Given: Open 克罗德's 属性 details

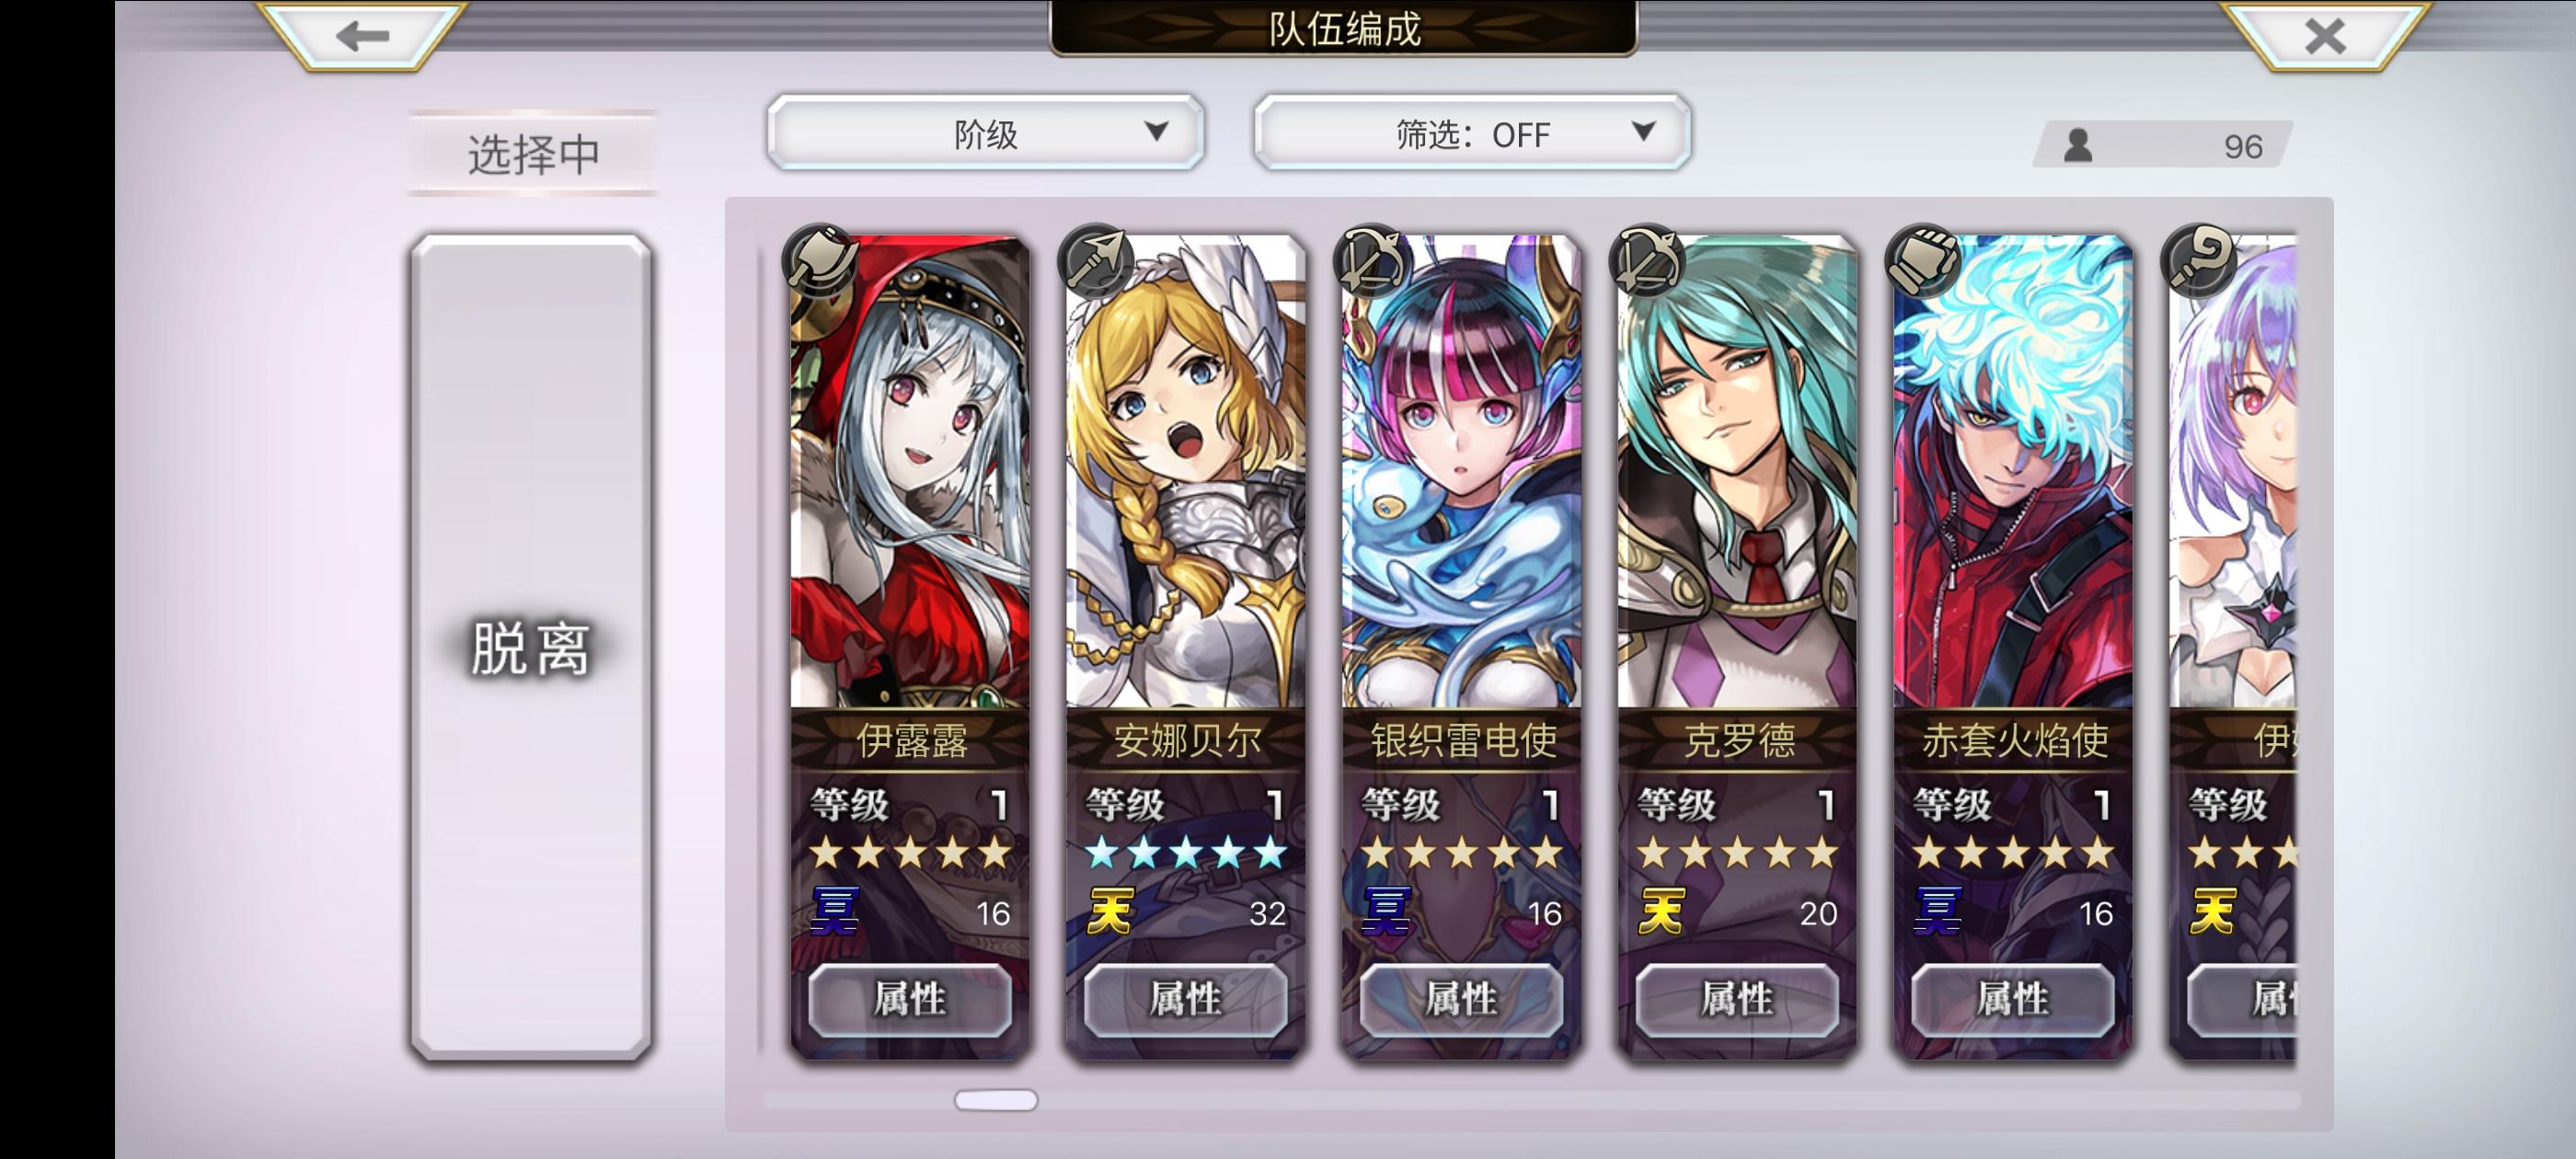Looking at the screenshot, I should point(1737,999).
